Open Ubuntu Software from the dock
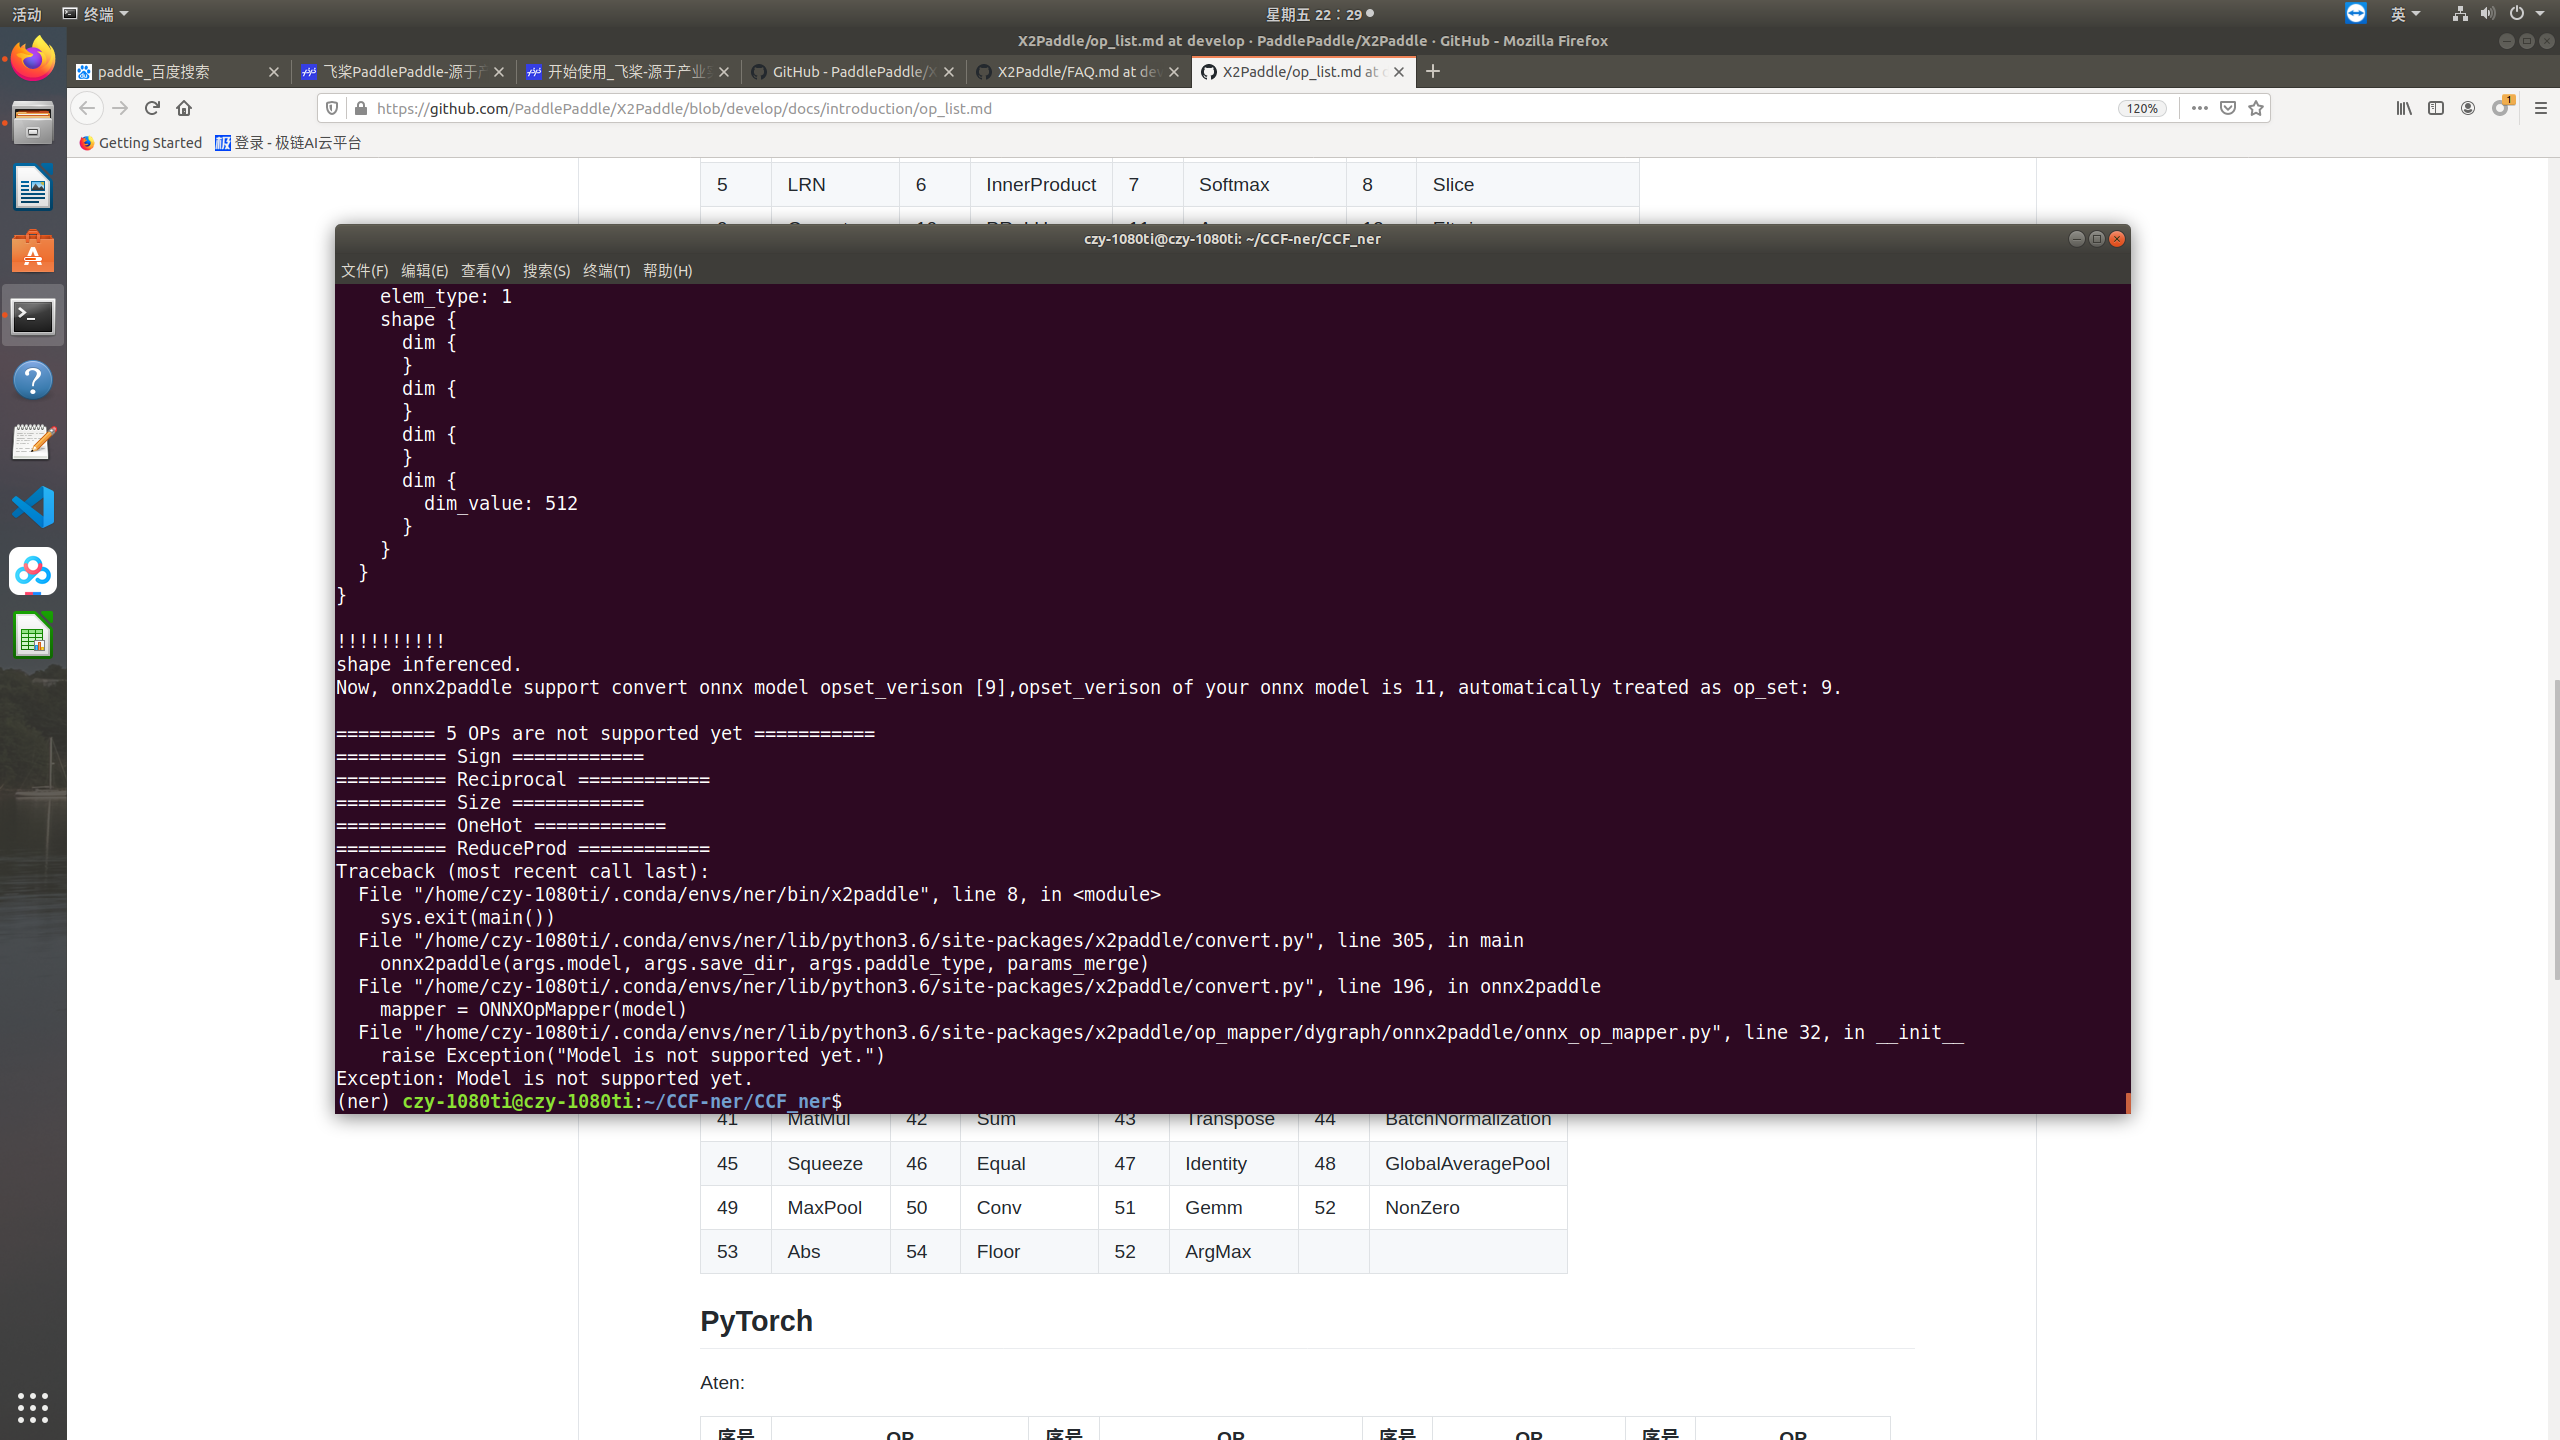This screenshot has width=2560, height=1440. point(33,252)
